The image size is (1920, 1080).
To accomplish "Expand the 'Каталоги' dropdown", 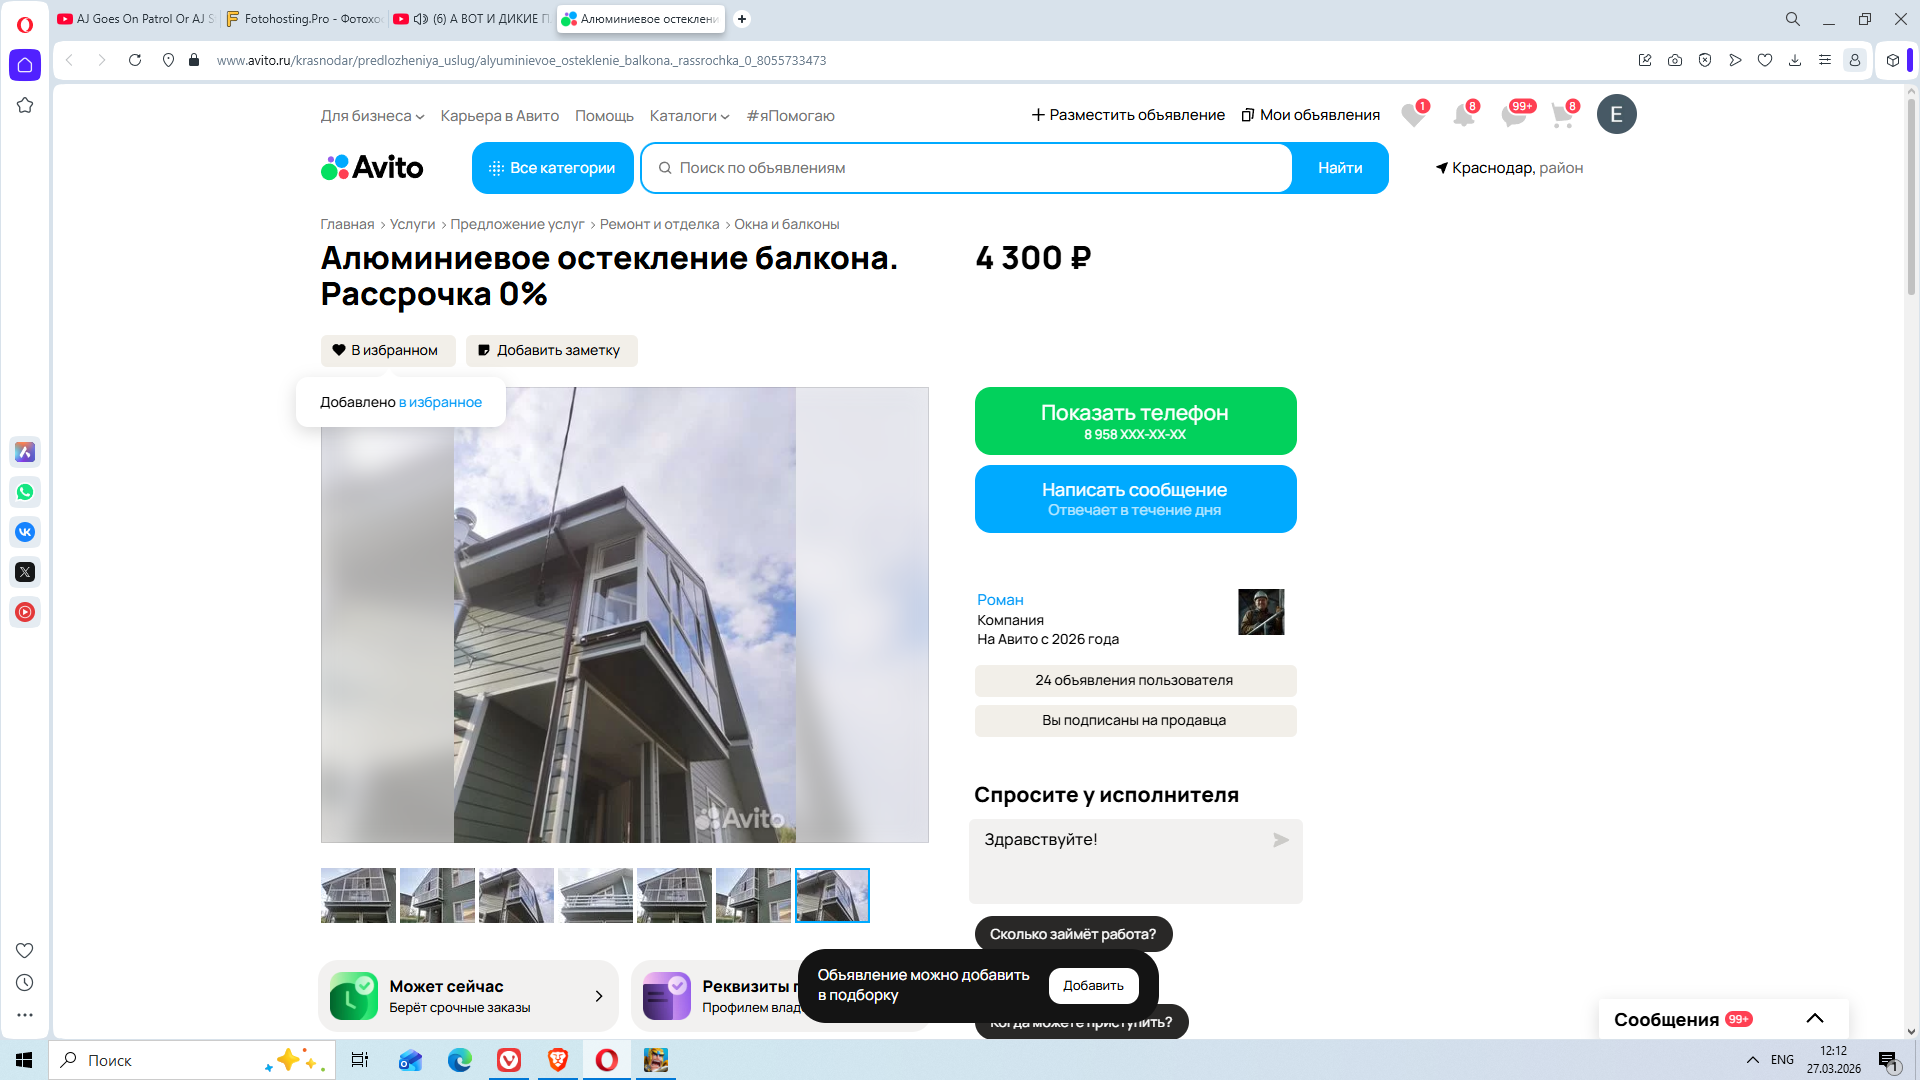I will [x=689, y=116].
